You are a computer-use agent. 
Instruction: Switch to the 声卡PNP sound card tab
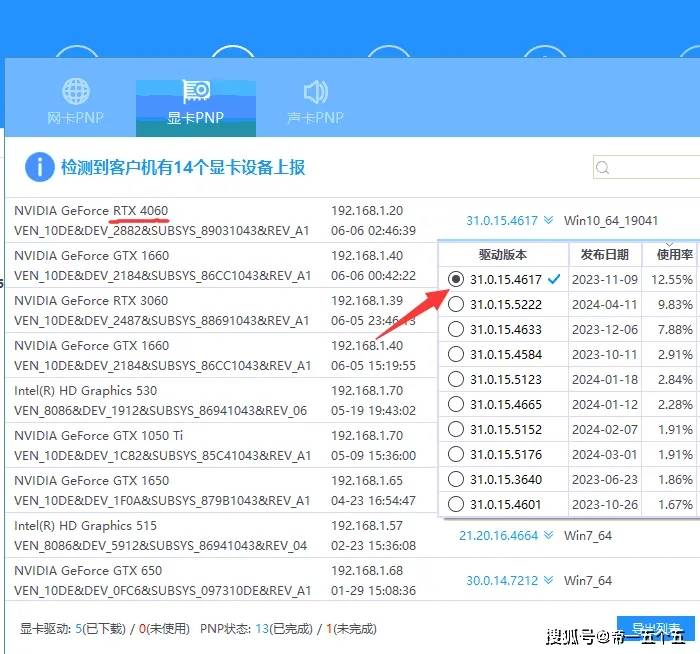click(316, 103)
